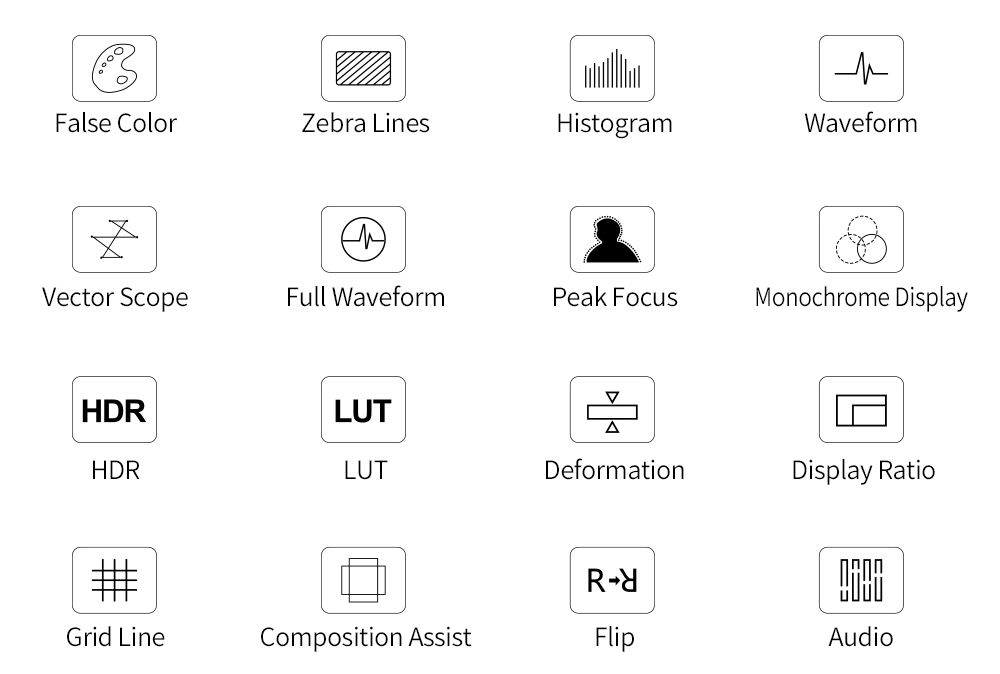
Task: Click the Peak Focus silhouette icon
Action: click(612, 239)
